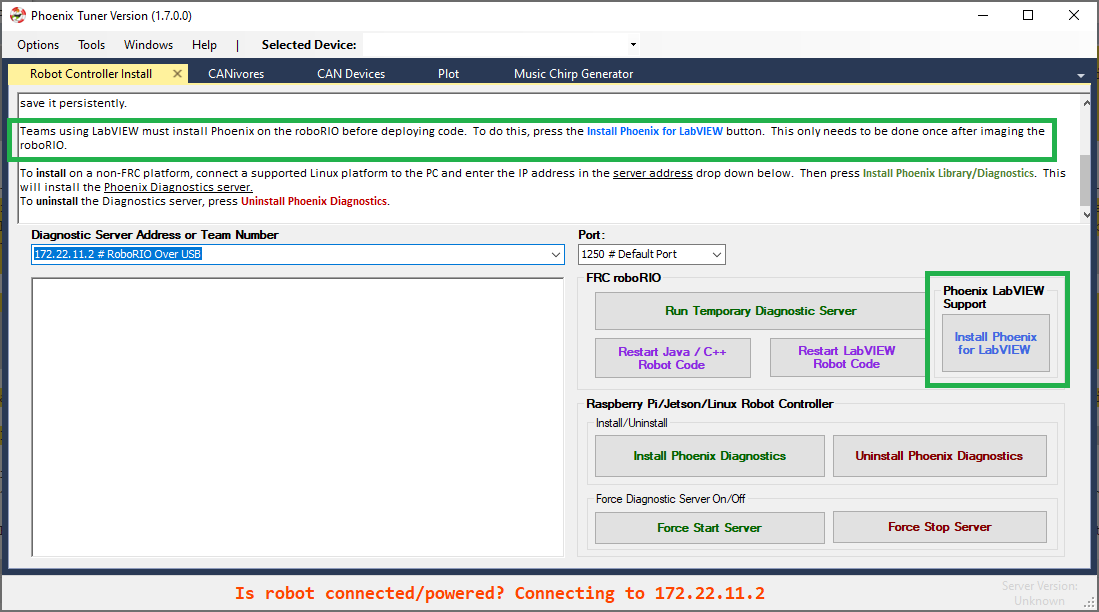Click the 'Phoenix LabVIEW Support' group label
1099x612 pixels.
(993, 297)
